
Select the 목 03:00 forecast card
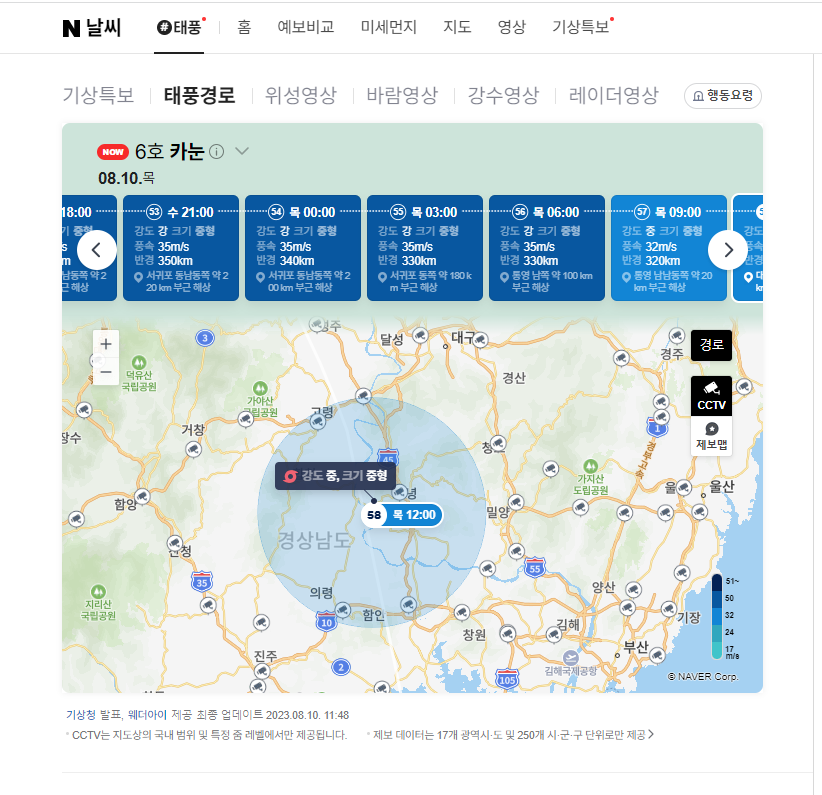[x=425, y=248]
